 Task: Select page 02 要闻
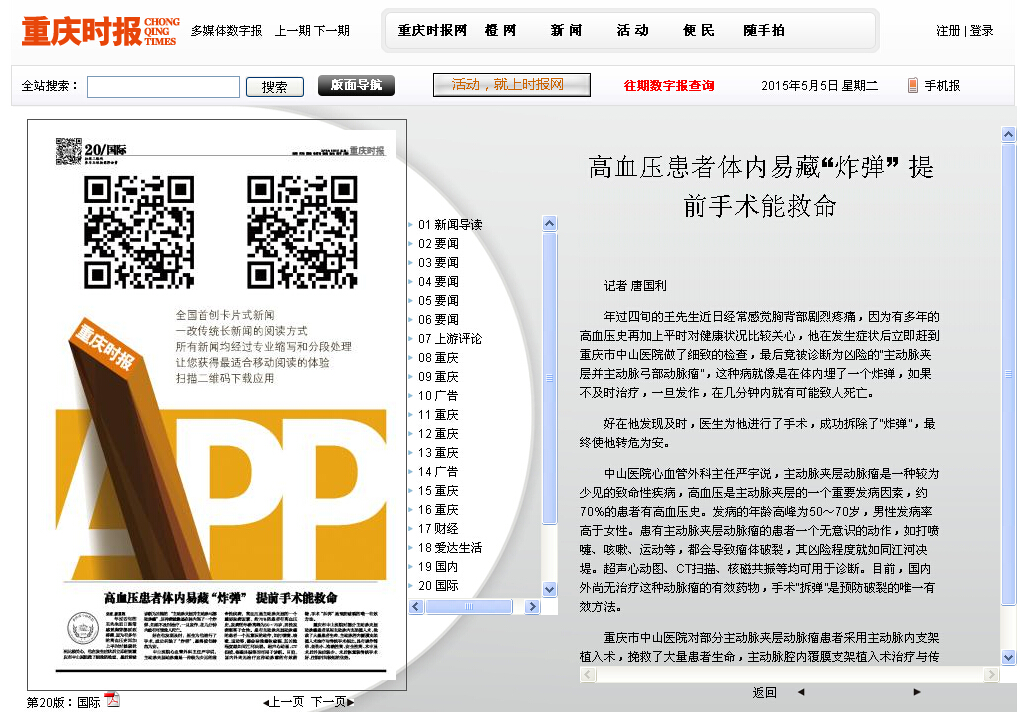438,243
